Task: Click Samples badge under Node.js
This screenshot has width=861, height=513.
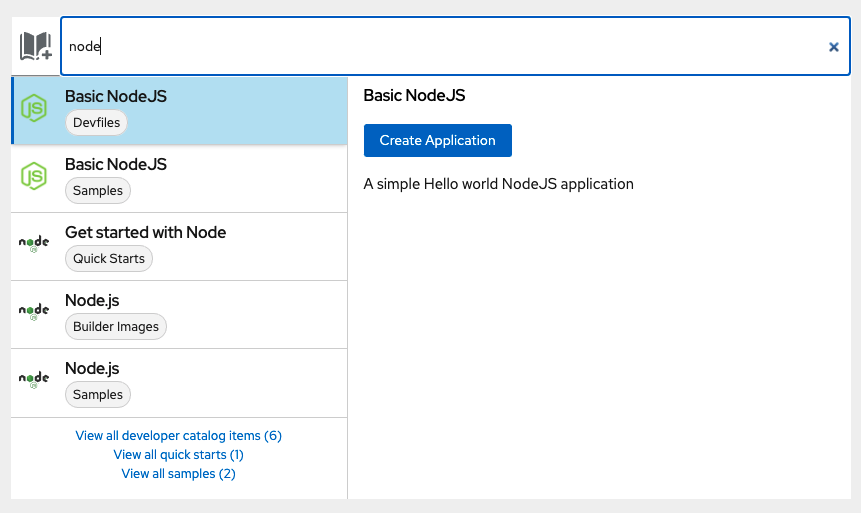Action: (x=98, y=395)
